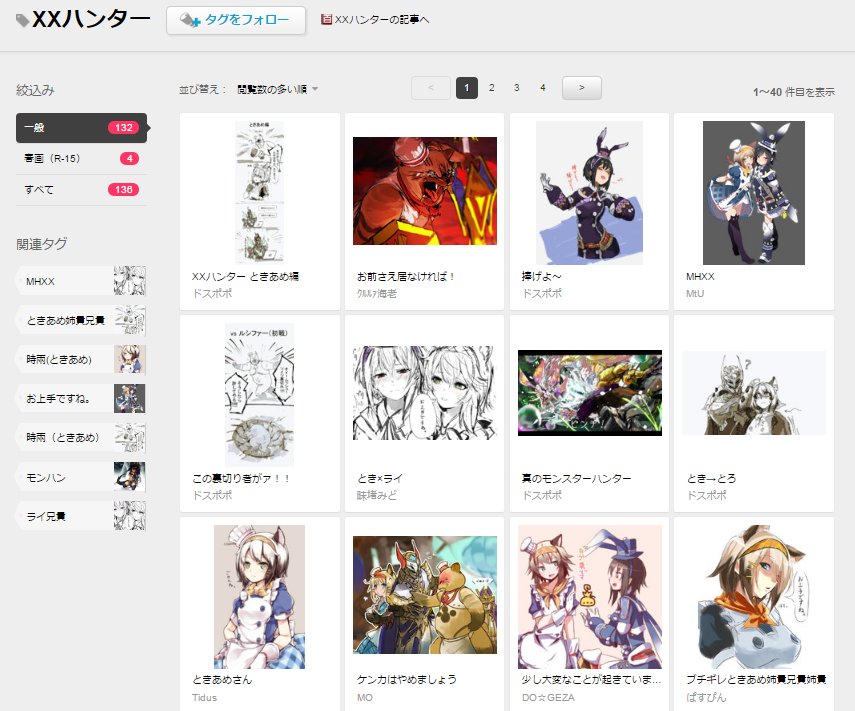Click the red article icon beside XXハンターの記事へ

326,20
